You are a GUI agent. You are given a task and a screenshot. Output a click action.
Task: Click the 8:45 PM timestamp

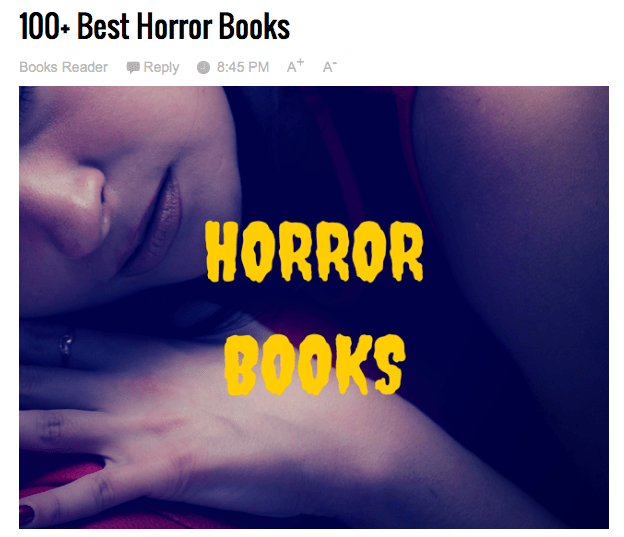(243, 67)
